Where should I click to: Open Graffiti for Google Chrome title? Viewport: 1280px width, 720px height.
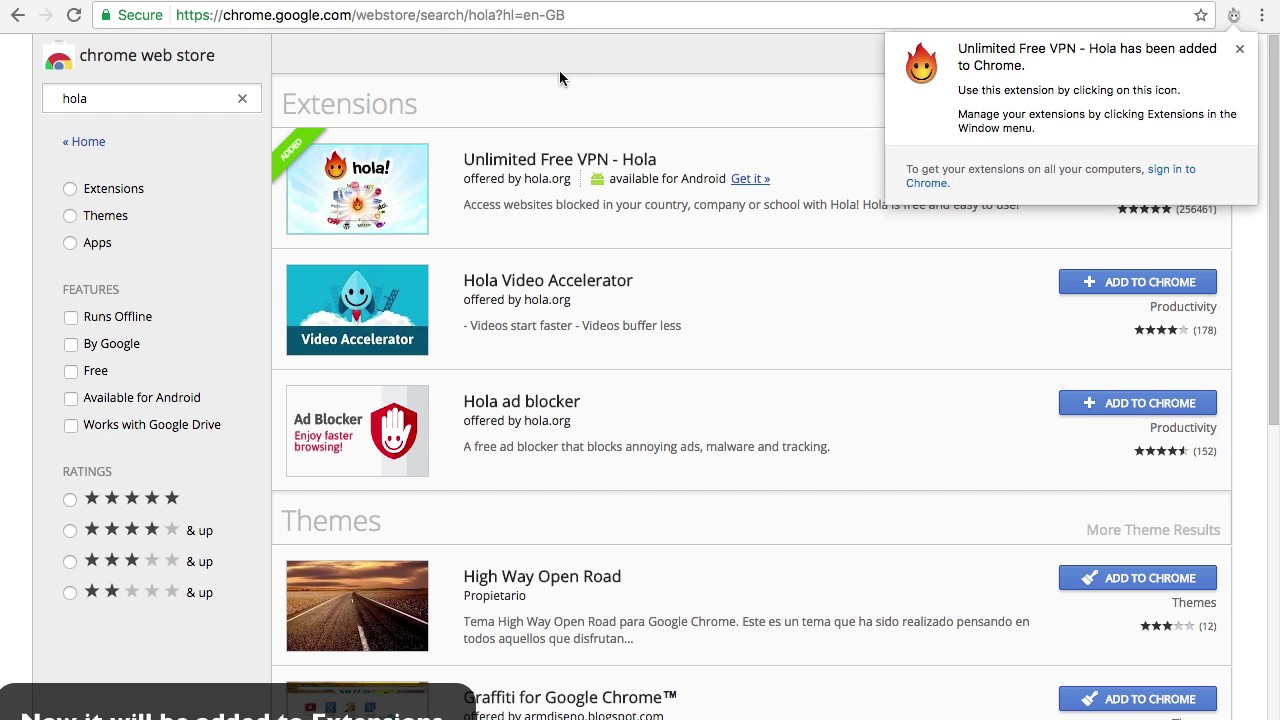tap(570, 697)
